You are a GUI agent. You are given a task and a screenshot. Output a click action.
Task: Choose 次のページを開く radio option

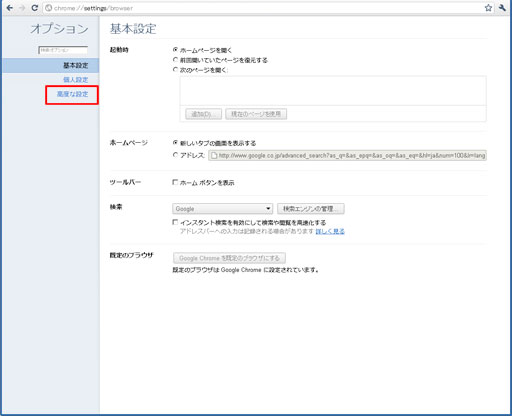point(175,70)
